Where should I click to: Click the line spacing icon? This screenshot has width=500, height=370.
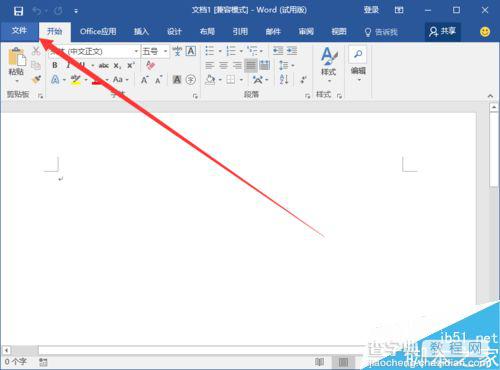click(283, 65)
